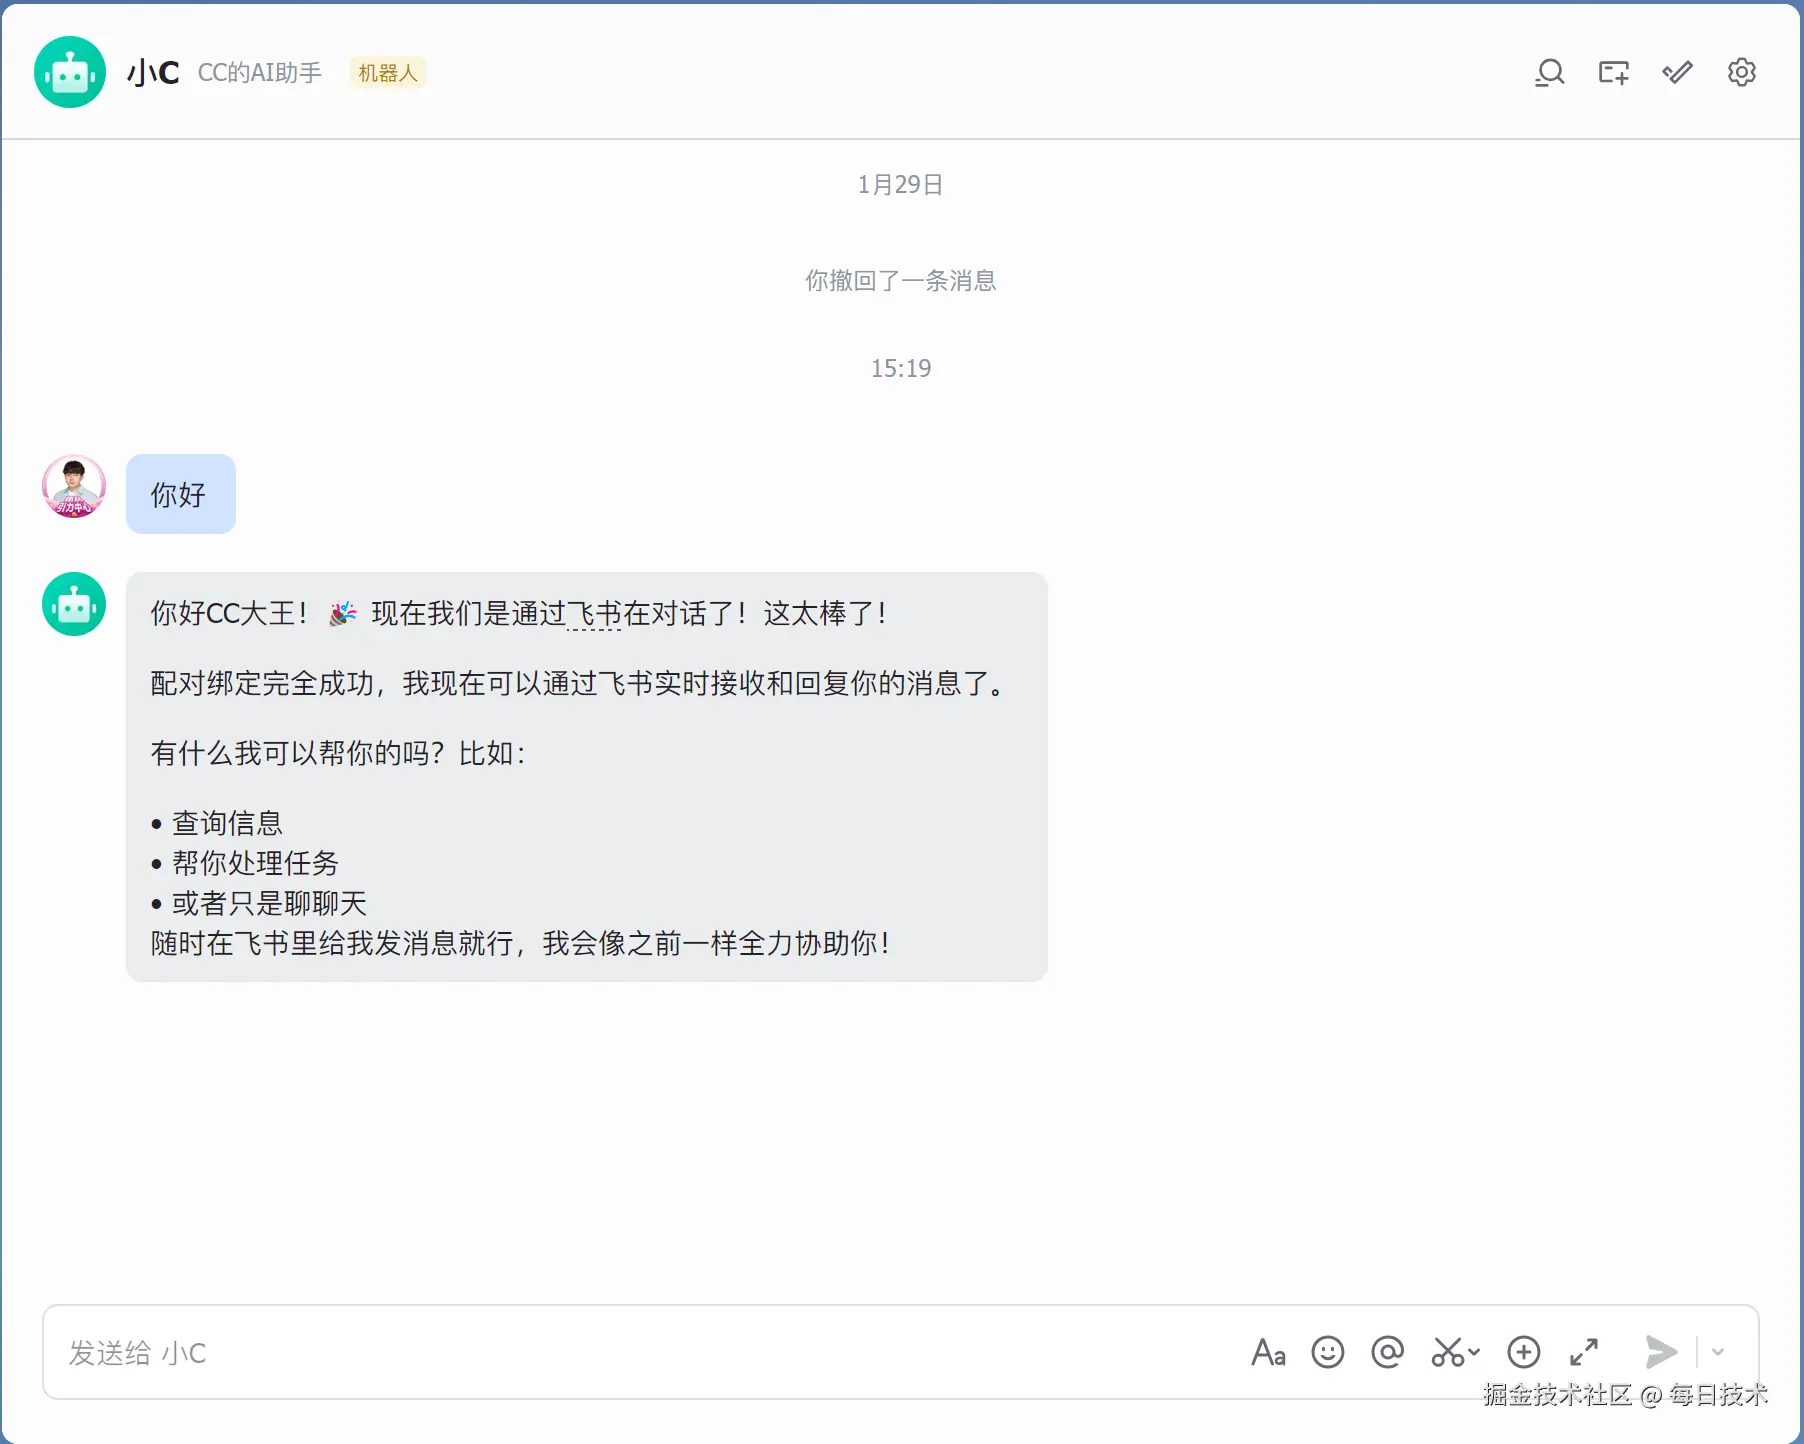
Task: Open chat settings gear icon
Action: [x=1741, y=72]
